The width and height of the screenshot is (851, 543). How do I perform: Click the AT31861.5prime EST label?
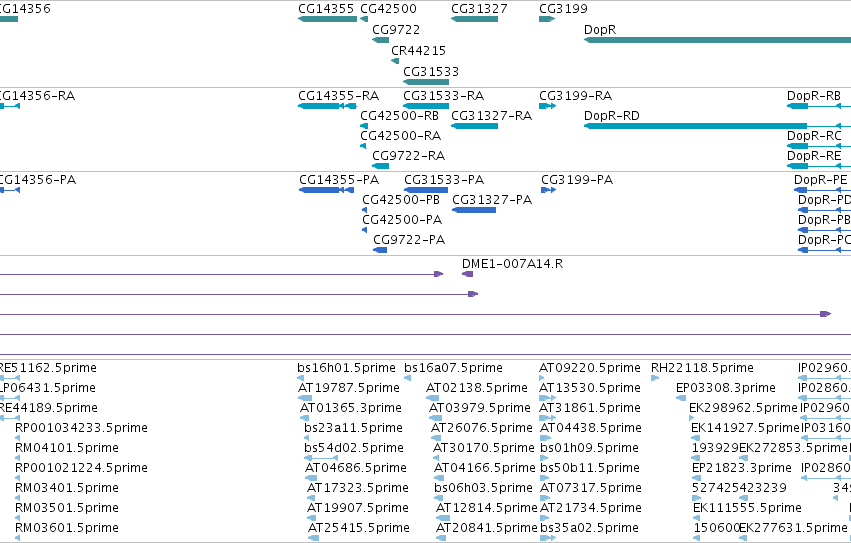[590, 408]
